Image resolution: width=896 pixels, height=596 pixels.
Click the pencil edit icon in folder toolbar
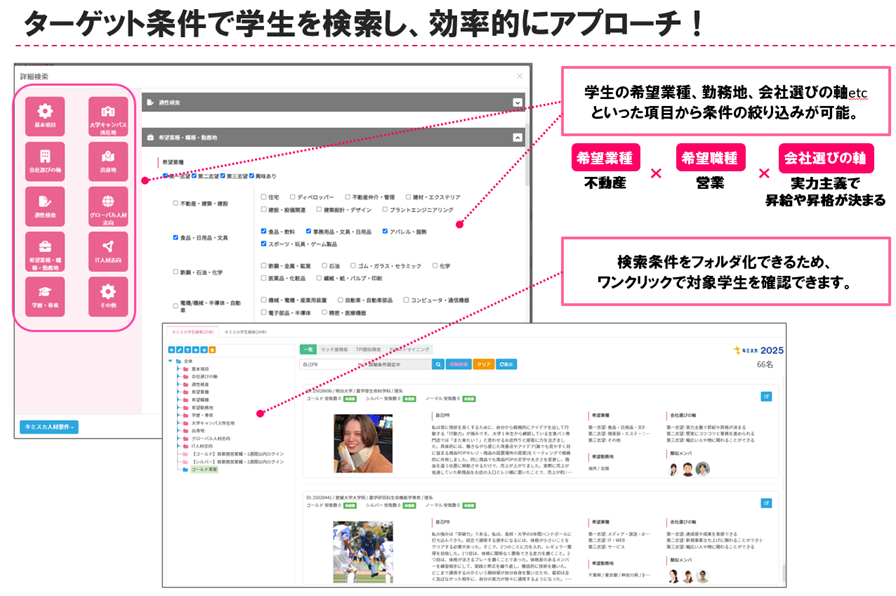pos(179,350)
